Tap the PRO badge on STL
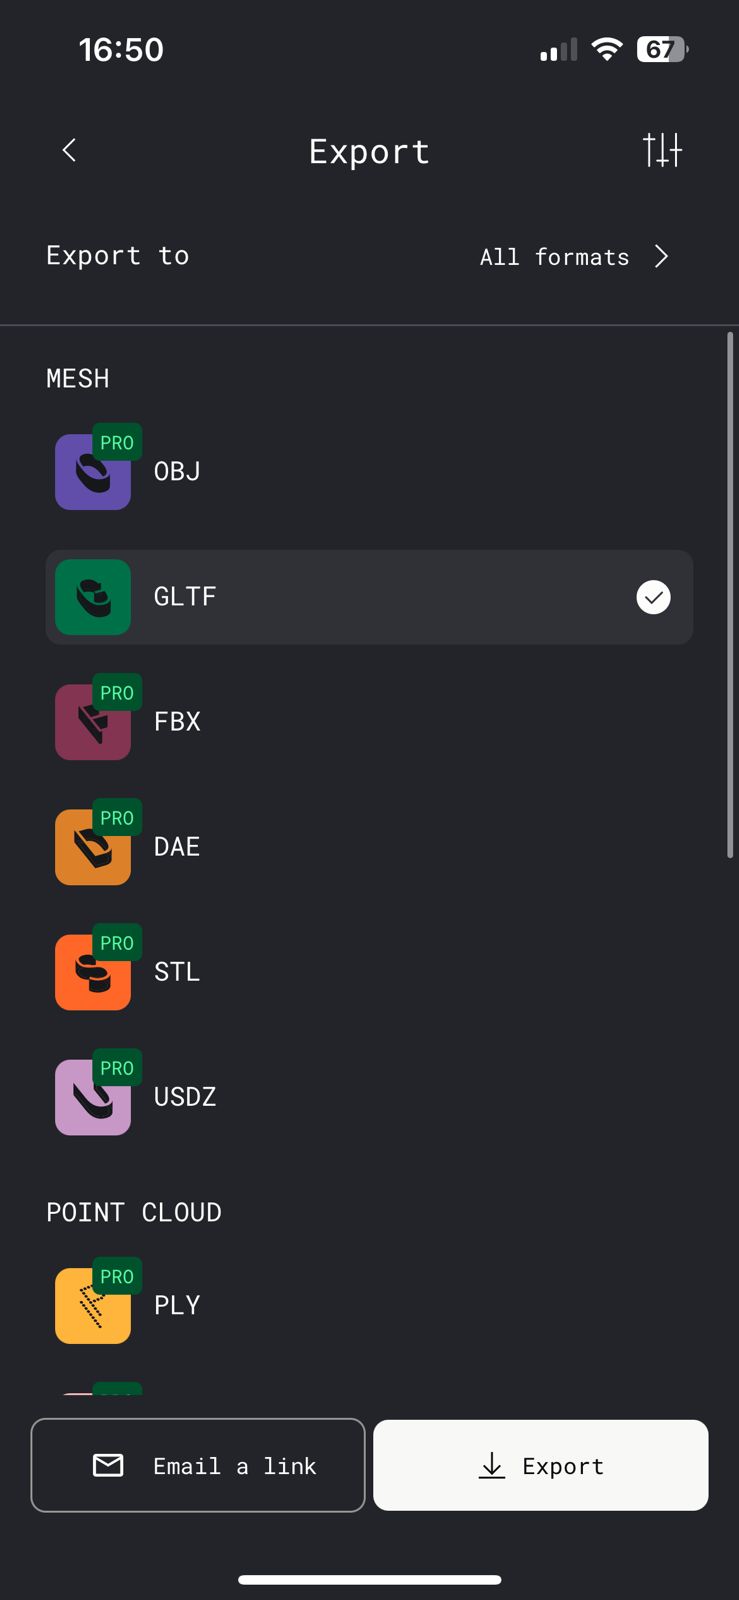The image size is (739, 1600). 117,943
